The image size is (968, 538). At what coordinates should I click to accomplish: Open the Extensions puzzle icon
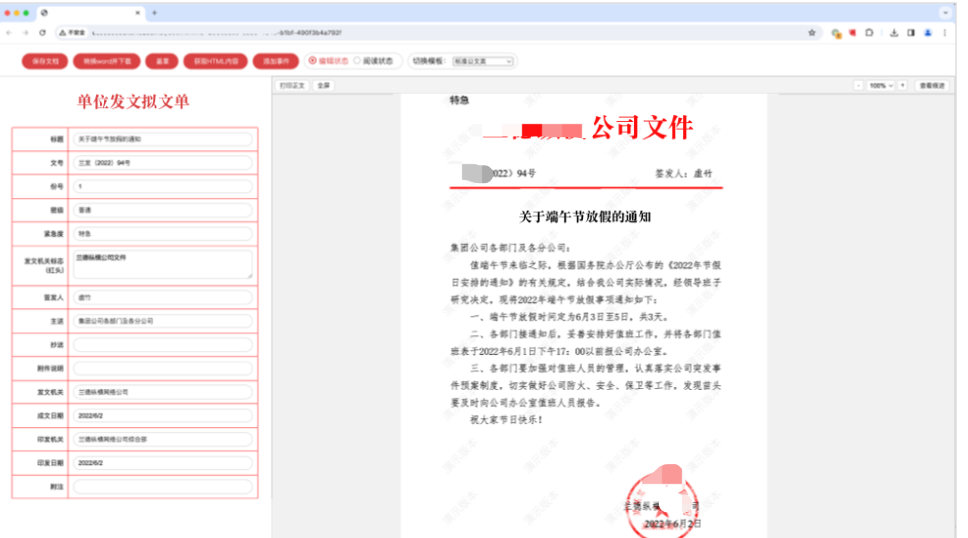point(869,33)
